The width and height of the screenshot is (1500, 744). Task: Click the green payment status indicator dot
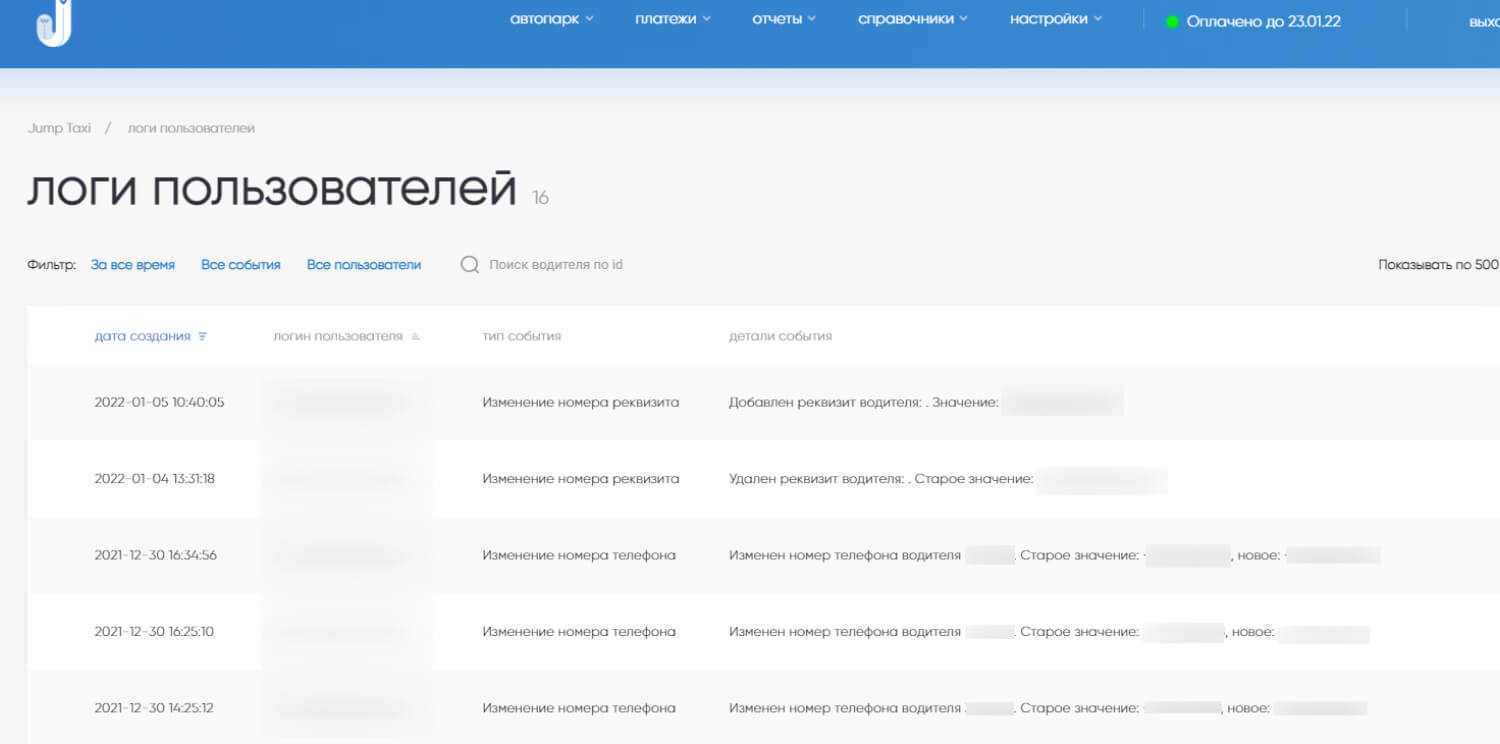[1172, 21]
